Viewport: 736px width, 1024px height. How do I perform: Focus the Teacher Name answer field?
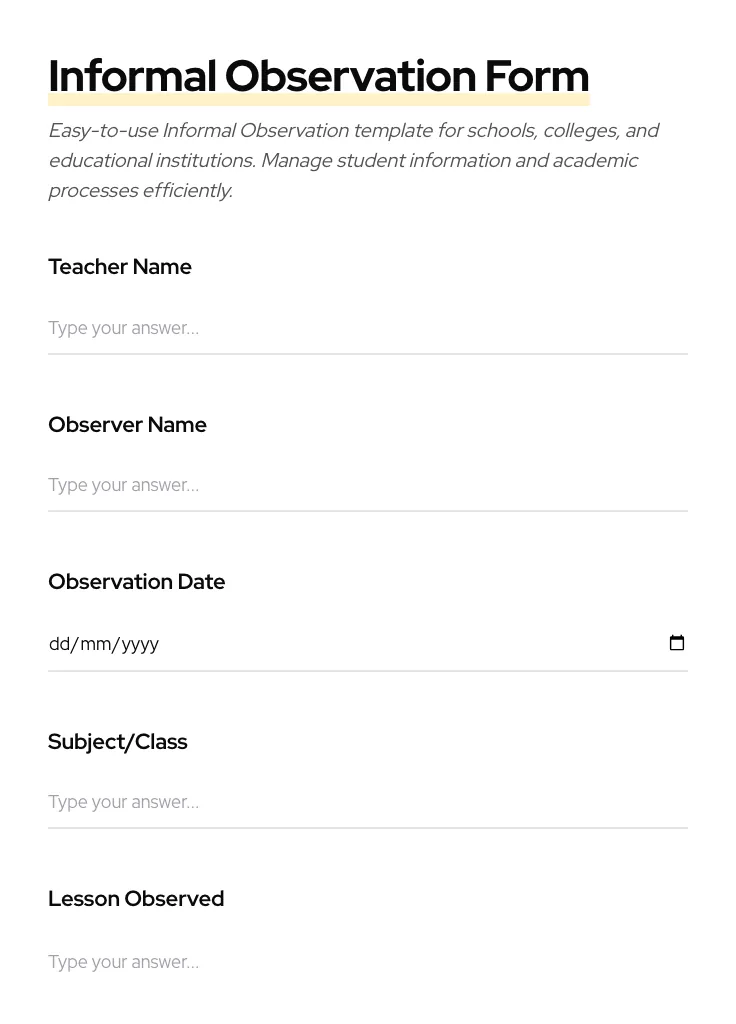pos(367,328)
